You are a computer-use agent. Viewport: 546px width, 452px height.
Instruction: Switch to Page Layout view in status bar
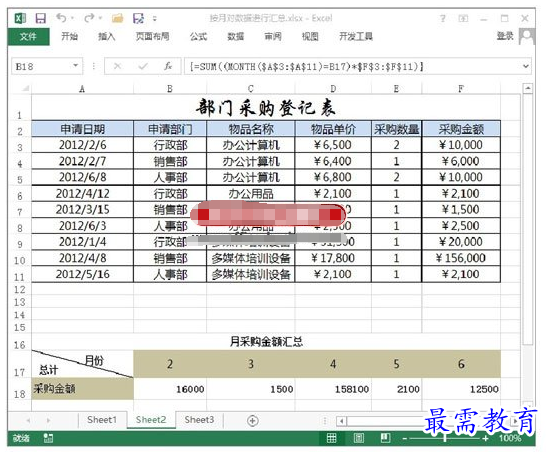359,438
